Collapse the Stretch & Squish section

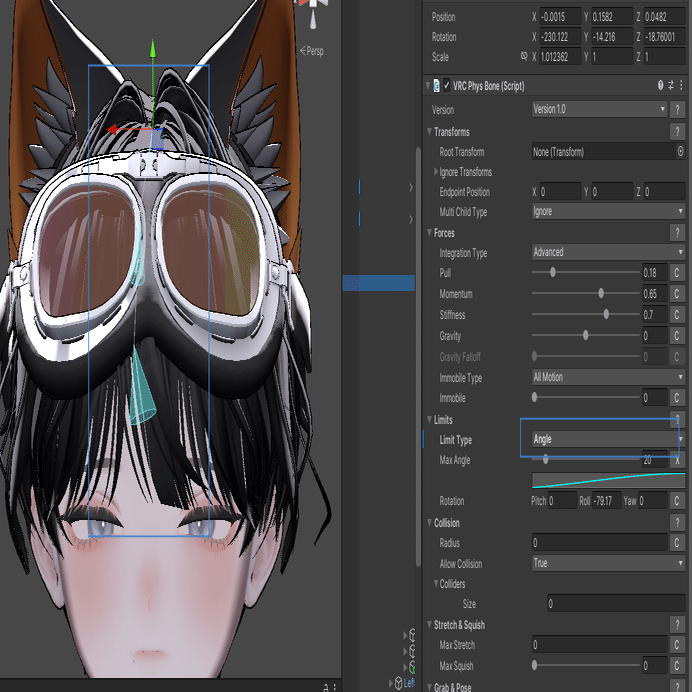click(429, 624)
